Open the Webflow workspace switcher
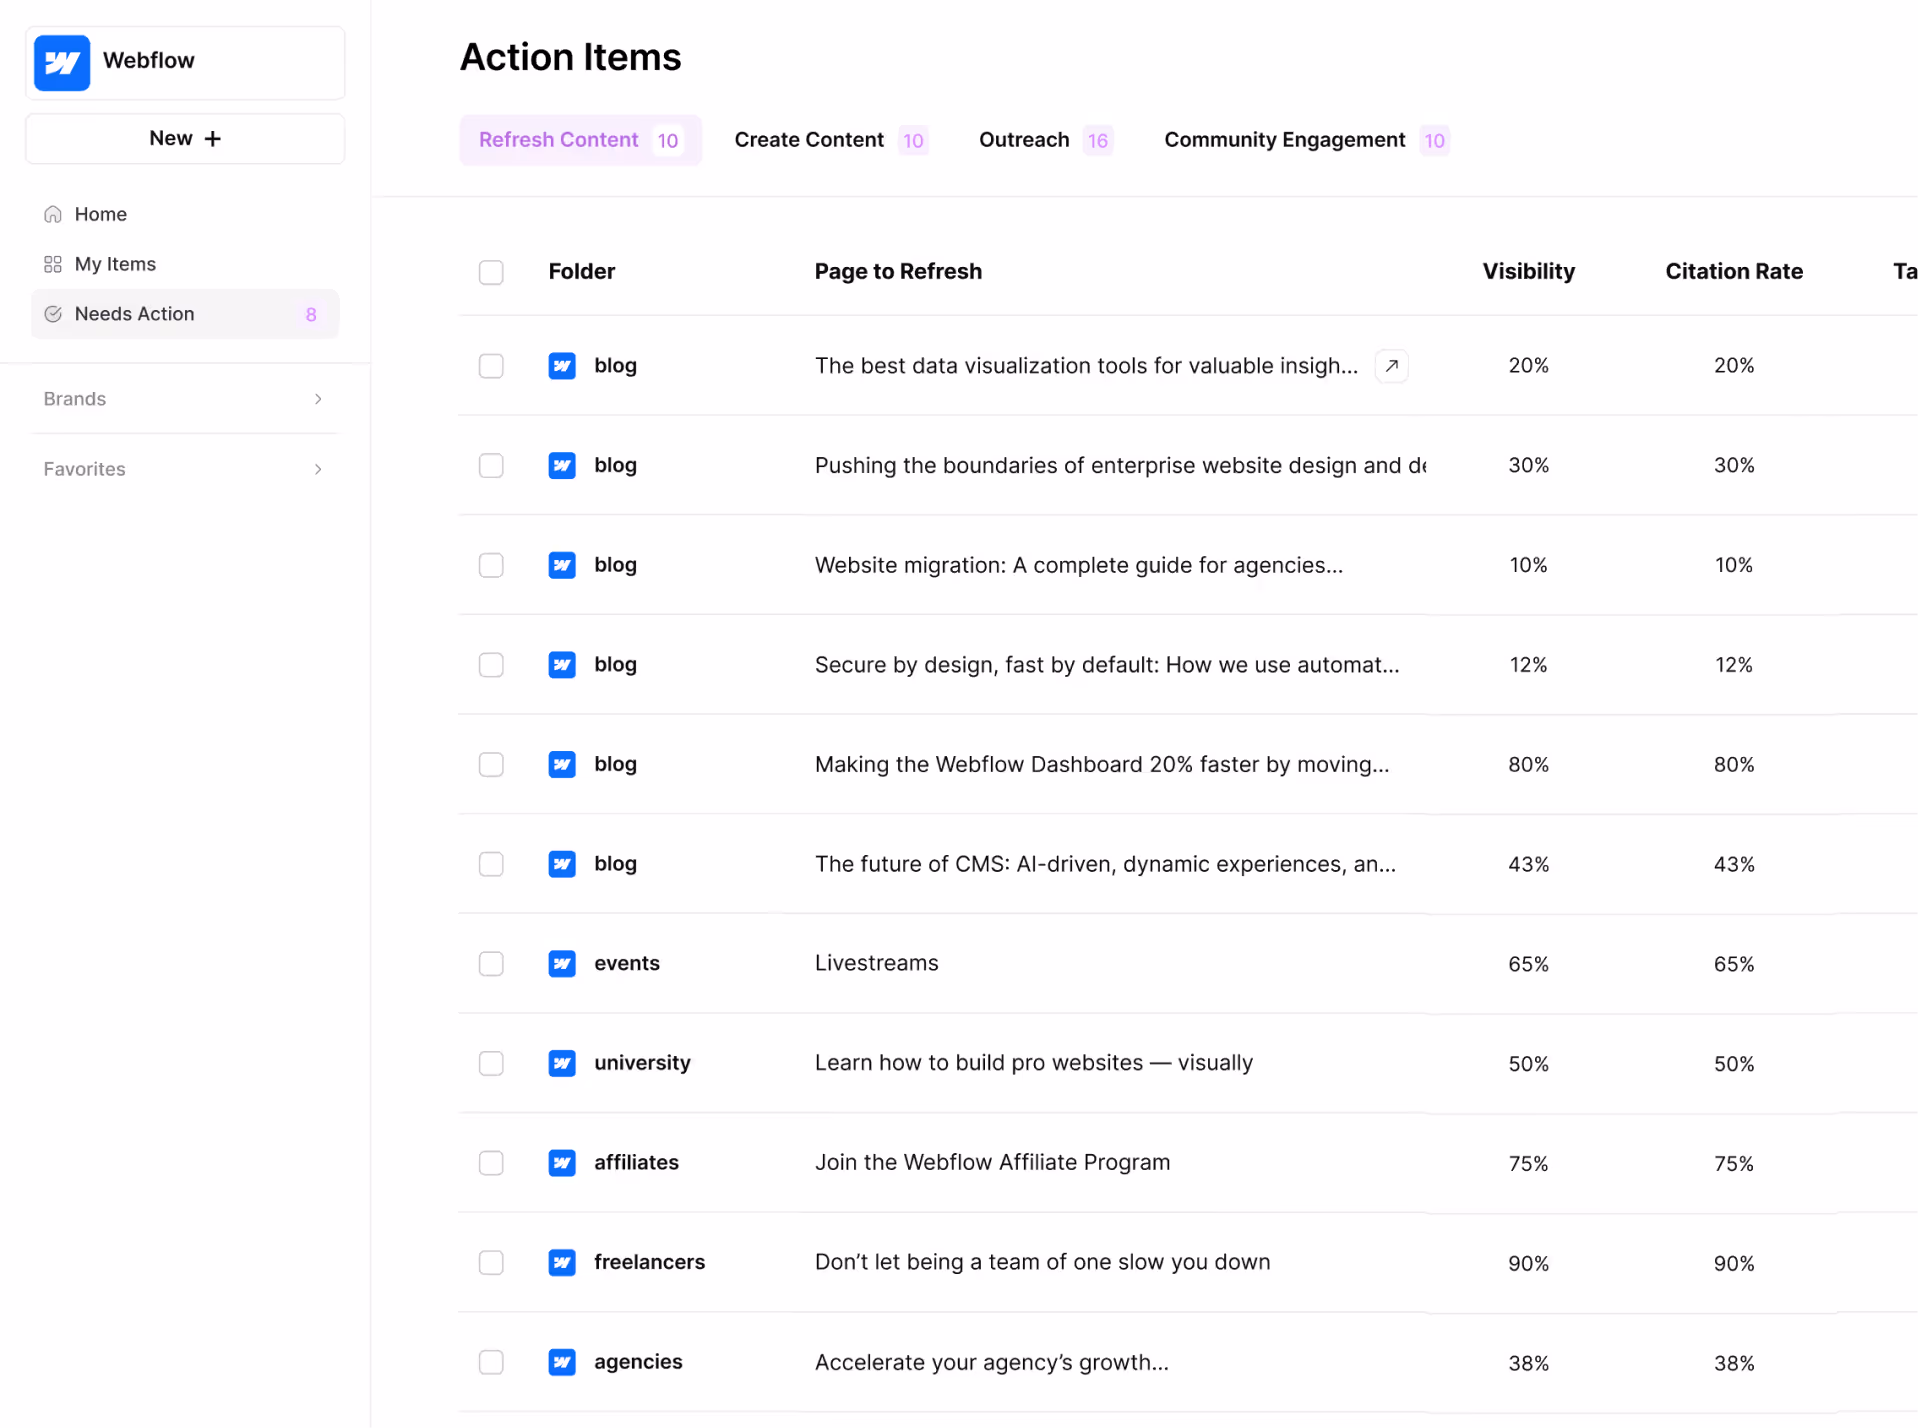Viewport: 1918px width, 1428px height. tap(185, 63)
